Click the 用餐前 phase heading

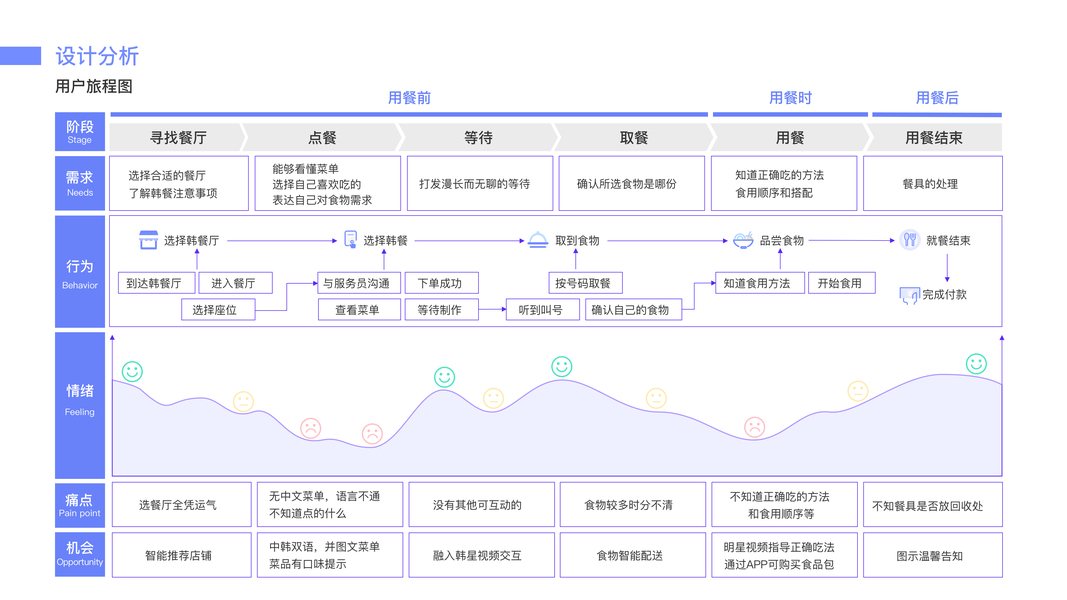[x=410, y=98]
